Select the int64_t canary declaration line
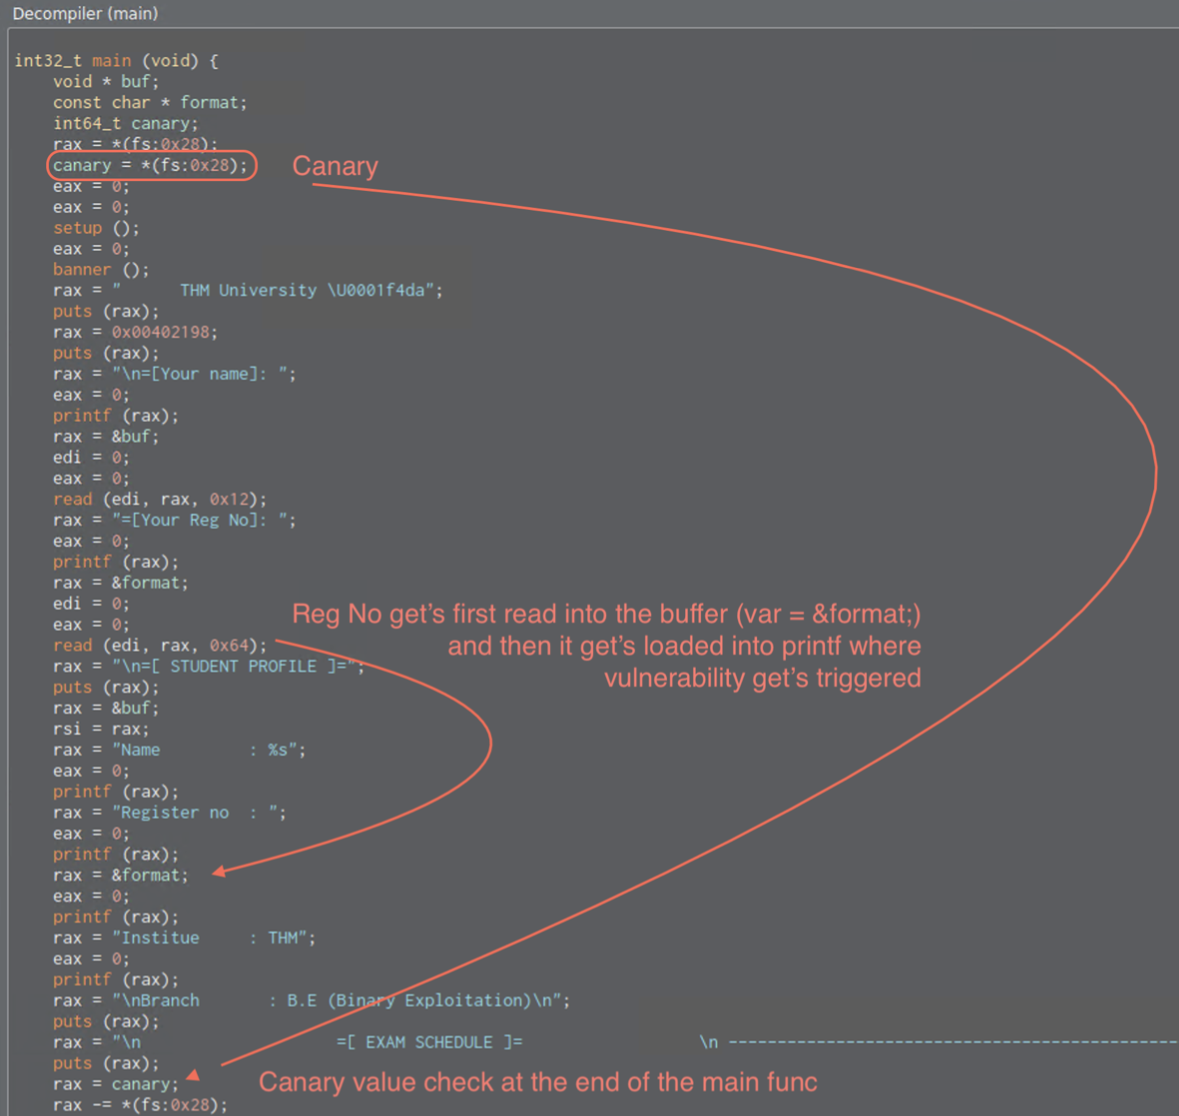Image resolution: width=1179 pixels, height=1116 pixels. click(x=125, y=123)
